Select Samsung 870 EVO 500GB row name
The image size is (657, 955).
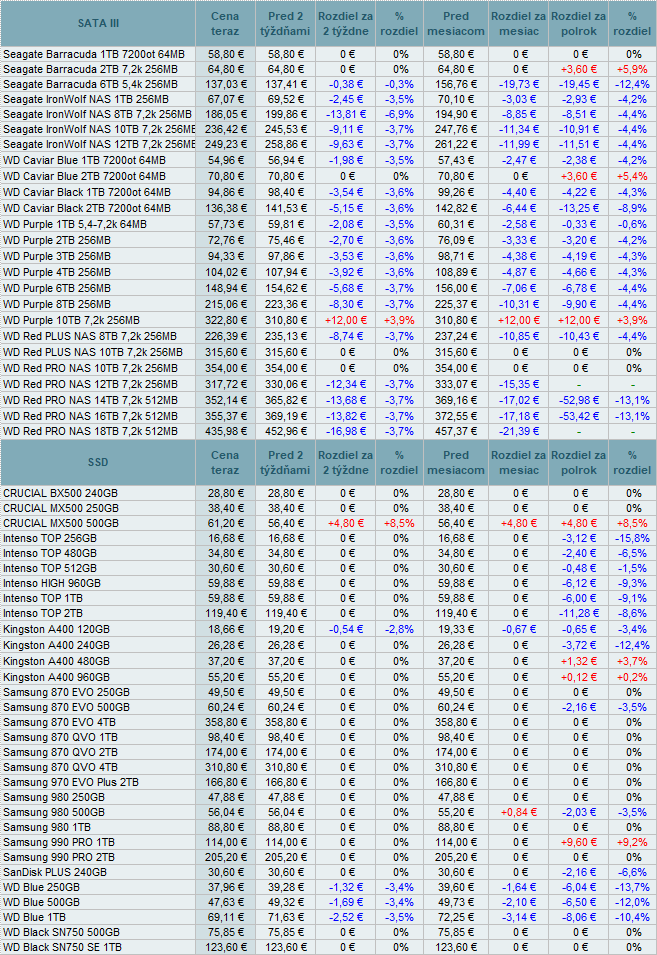66,707
